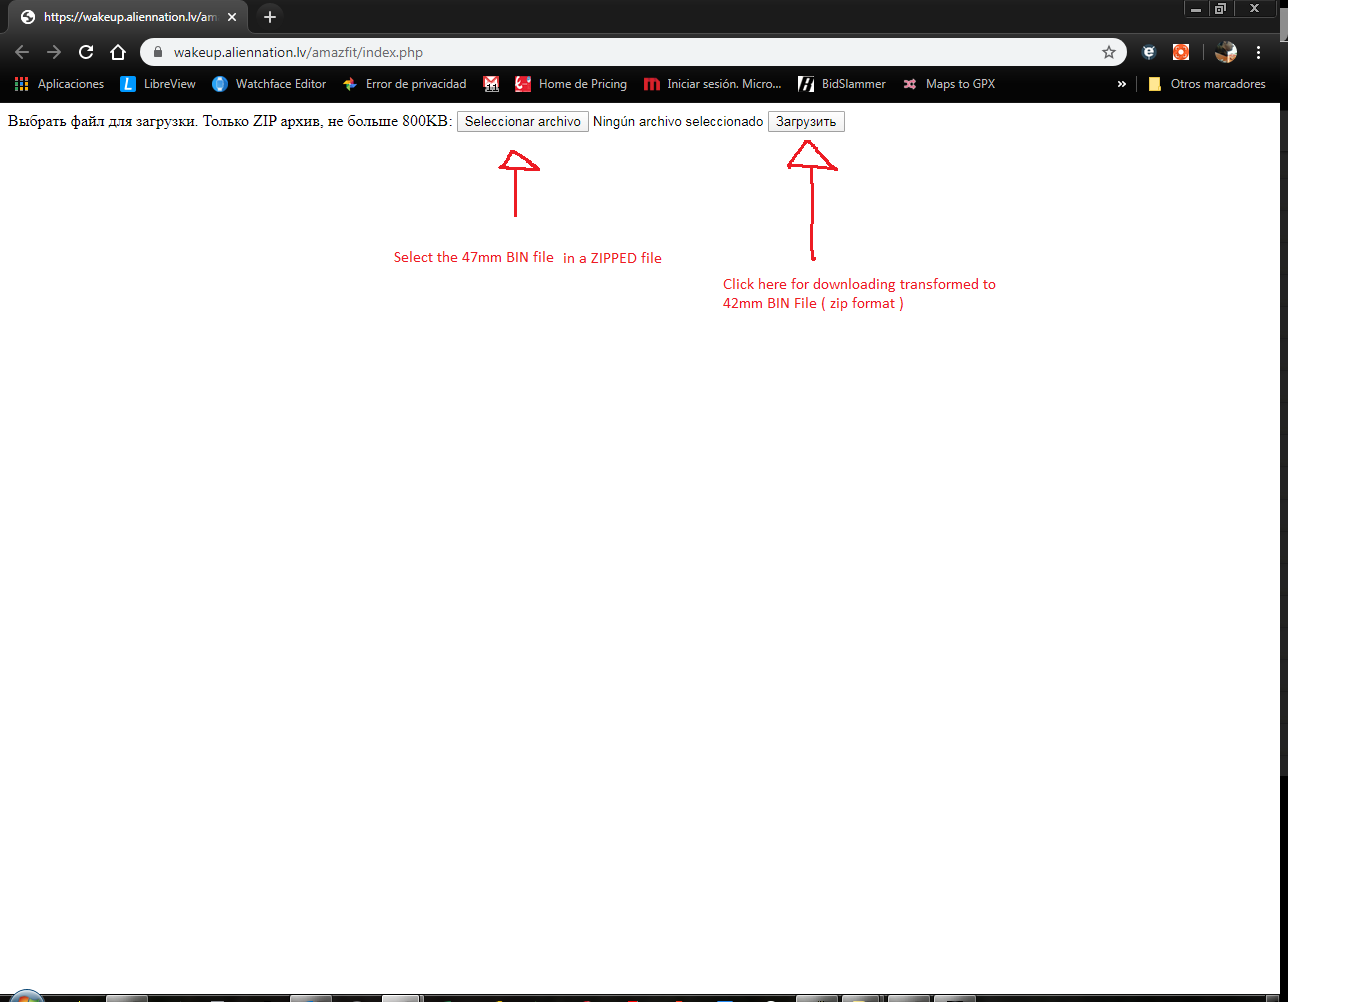Bookmark this page with the star icon
1352x1002 pixels.
point(1108,52)
